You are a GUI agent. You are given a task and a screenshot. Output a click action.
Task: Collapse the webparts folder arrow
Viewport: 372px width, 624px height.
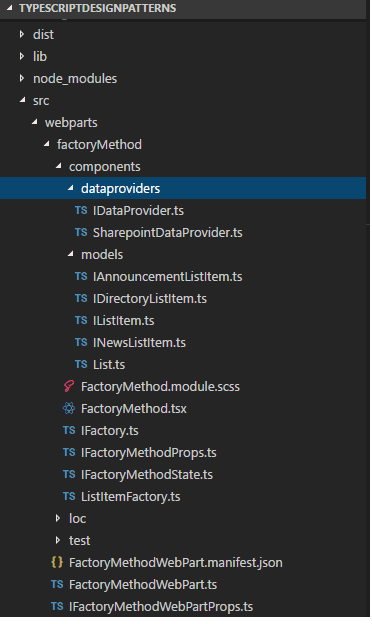(x=35, y=122)
